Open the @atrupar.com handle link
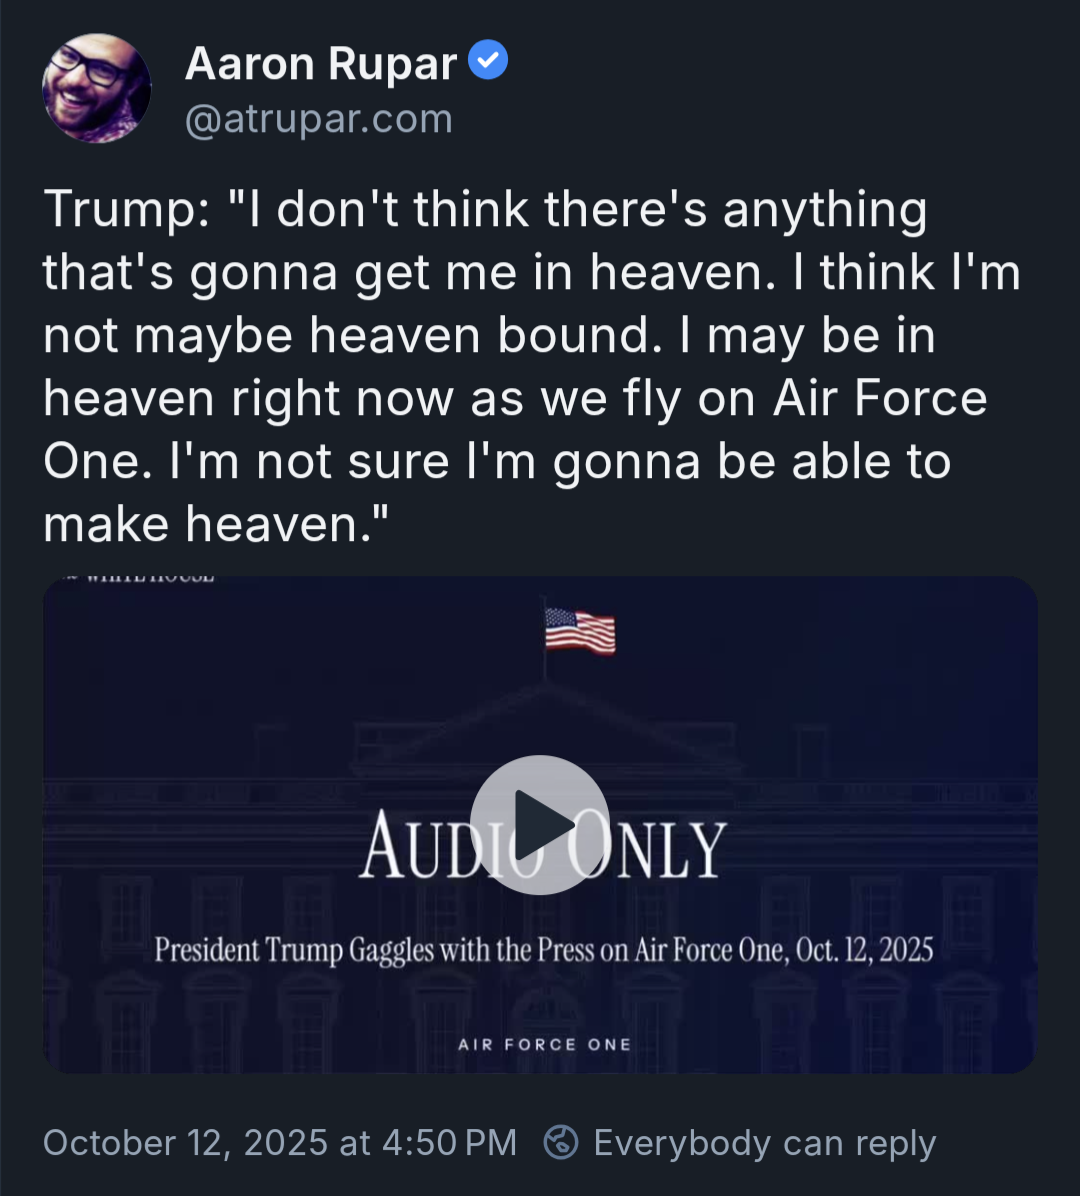Viewport: 1080px width, 1196px height. point(319,119)
